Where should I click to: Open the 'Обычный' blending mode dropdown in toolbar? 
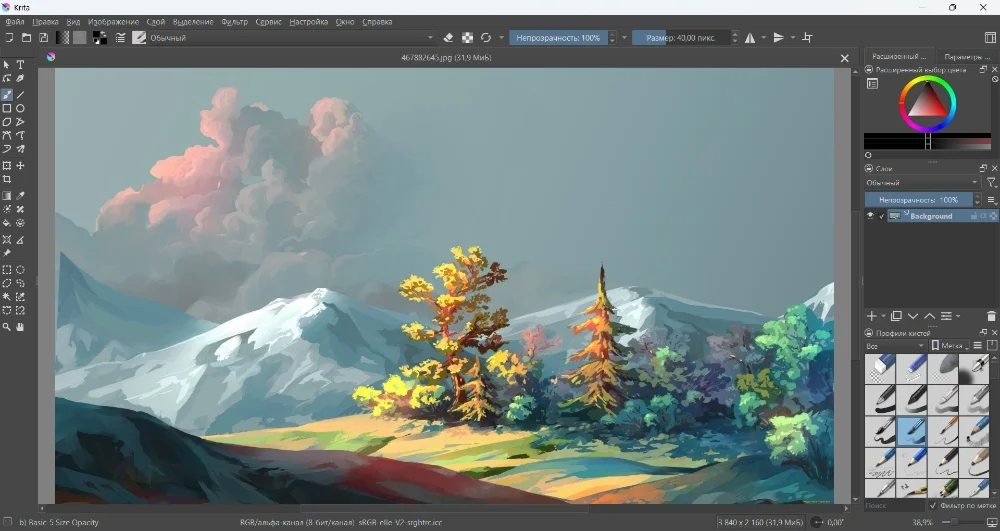291,38
